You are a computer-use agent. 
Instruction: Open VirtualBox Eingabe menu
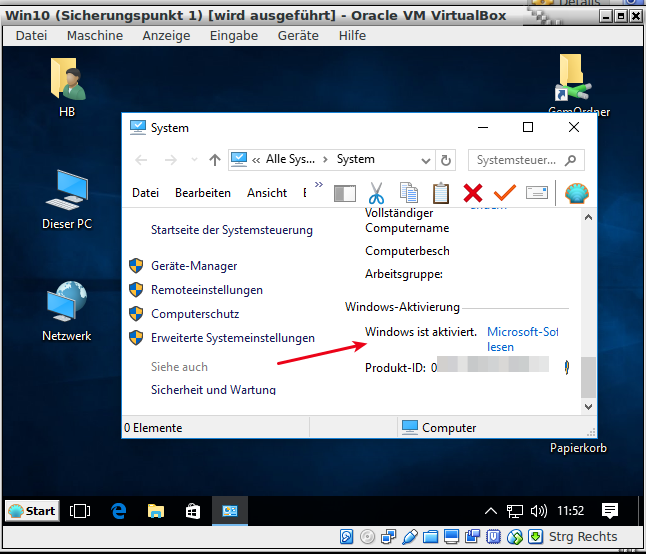coord(234,36)
